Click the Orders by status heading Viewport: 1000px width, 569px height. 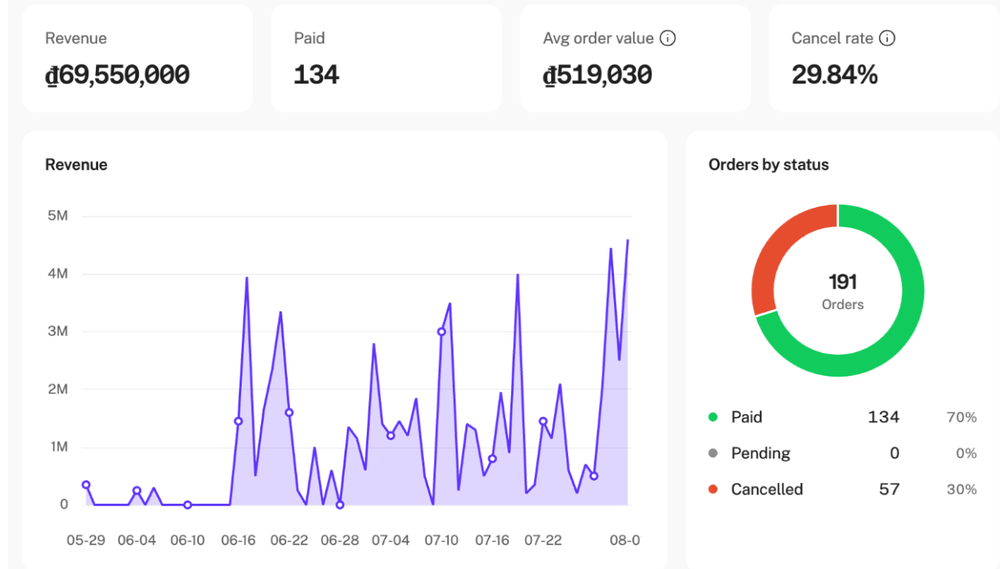tap(768, 165)
